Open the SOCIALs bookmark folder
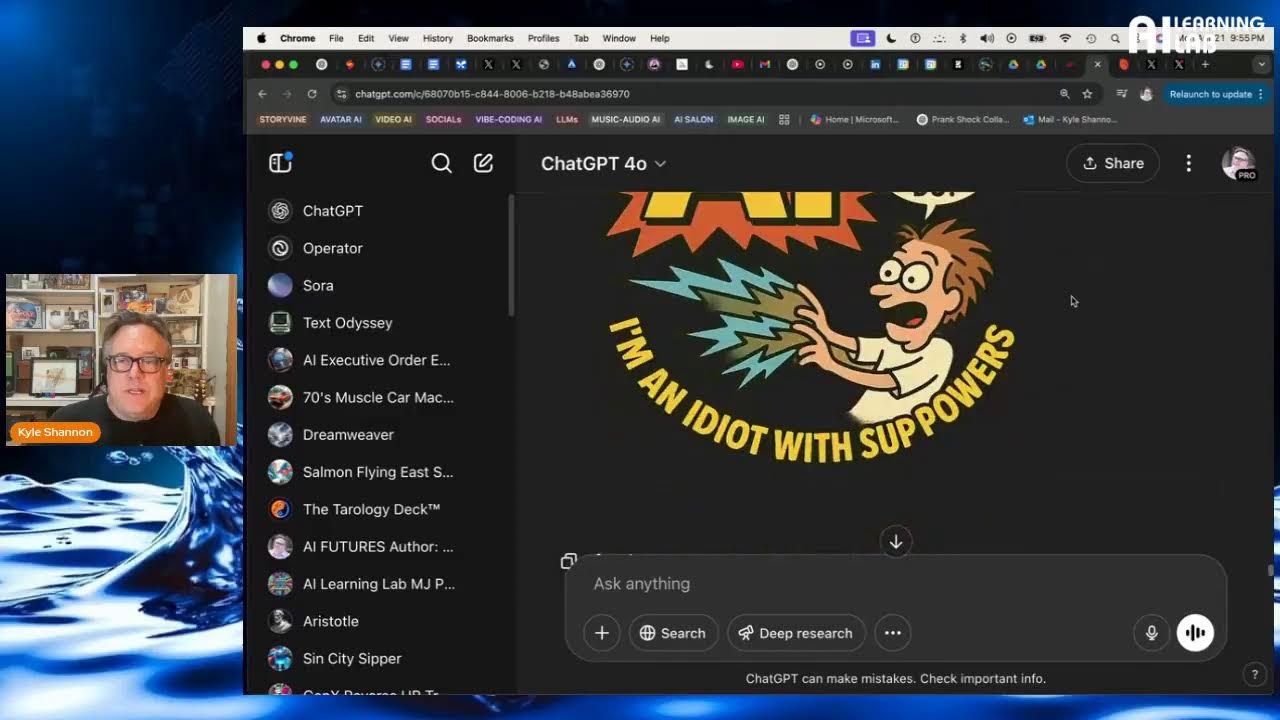Viewport: 1280px width, 720px height. click(x=443, y=120)
